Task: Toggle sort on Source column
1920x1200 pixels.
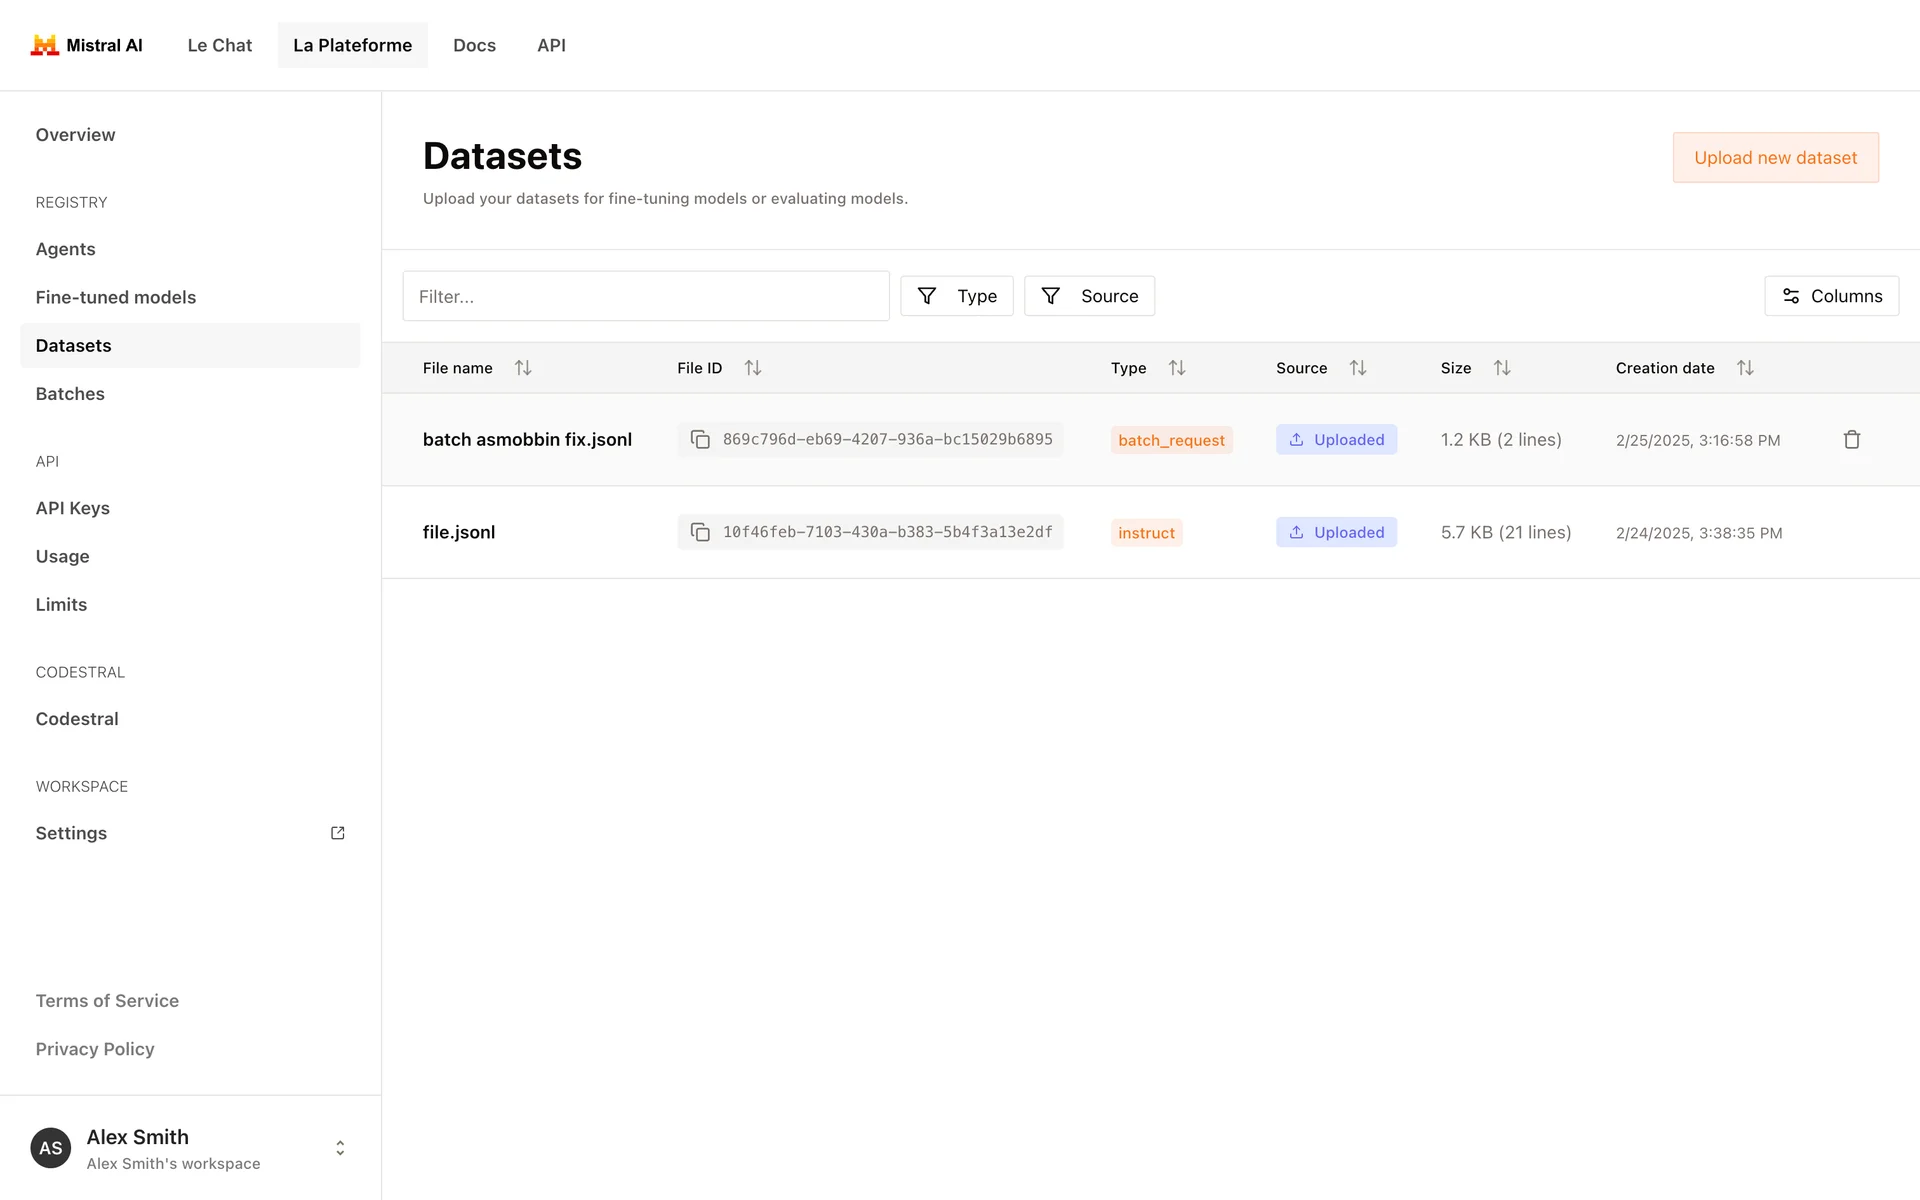Action: (x=1358, y=368)
